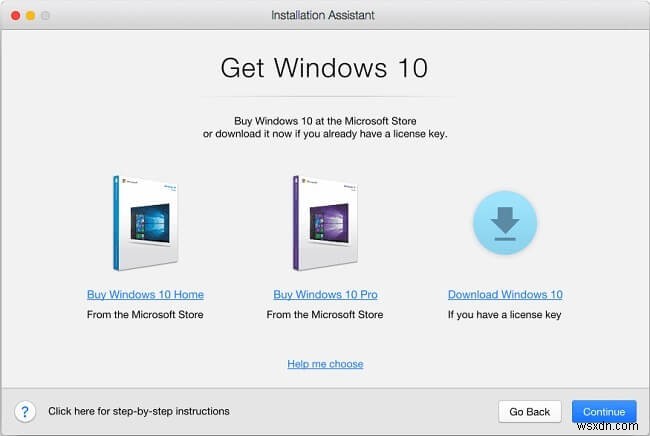650x436 pixels.
Task: Open help via the question mark icon
Action: (x=25, y=412)
